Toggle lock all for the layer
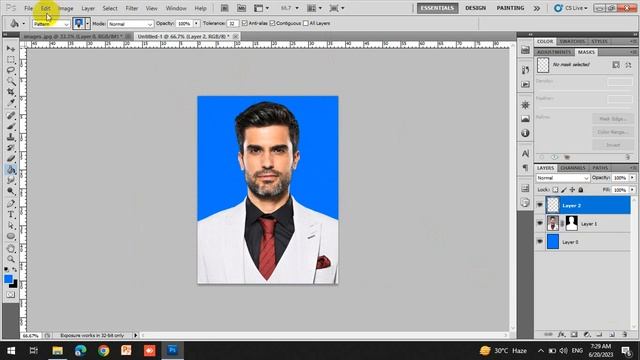Viewport: 640px width, 360px height. tap(581, 190)
